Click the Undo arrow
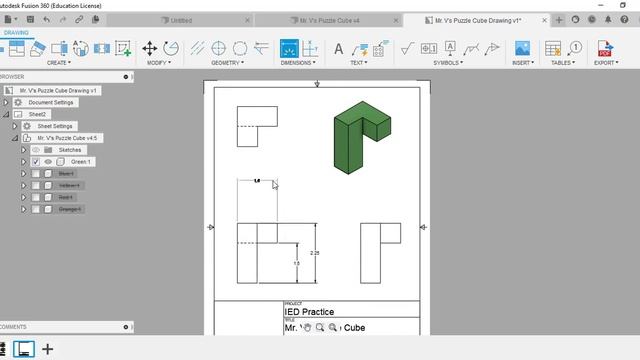640x360 pixels. (47, 19)
